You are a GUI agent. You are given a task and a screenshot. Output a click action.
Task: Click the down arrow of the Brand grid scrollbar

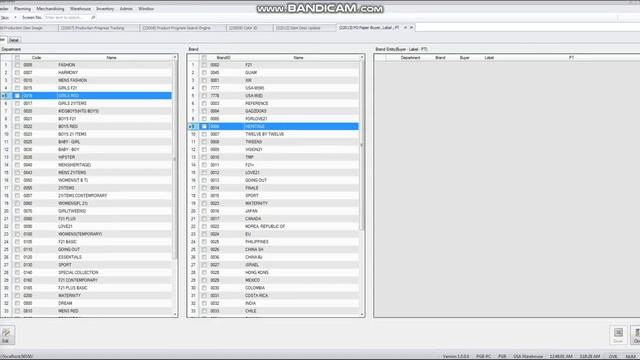point(362,314)
